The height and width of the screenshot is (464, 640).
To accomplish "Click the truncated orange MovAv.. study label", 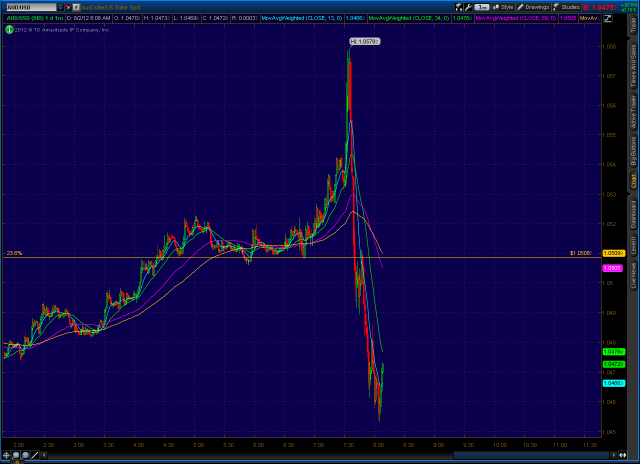I will pos(589,18).
